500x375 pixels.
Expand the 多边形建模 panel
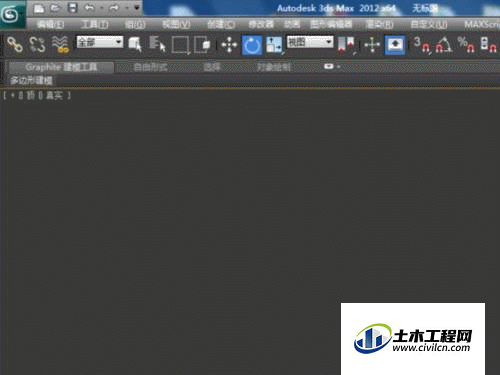coord(31,80)
